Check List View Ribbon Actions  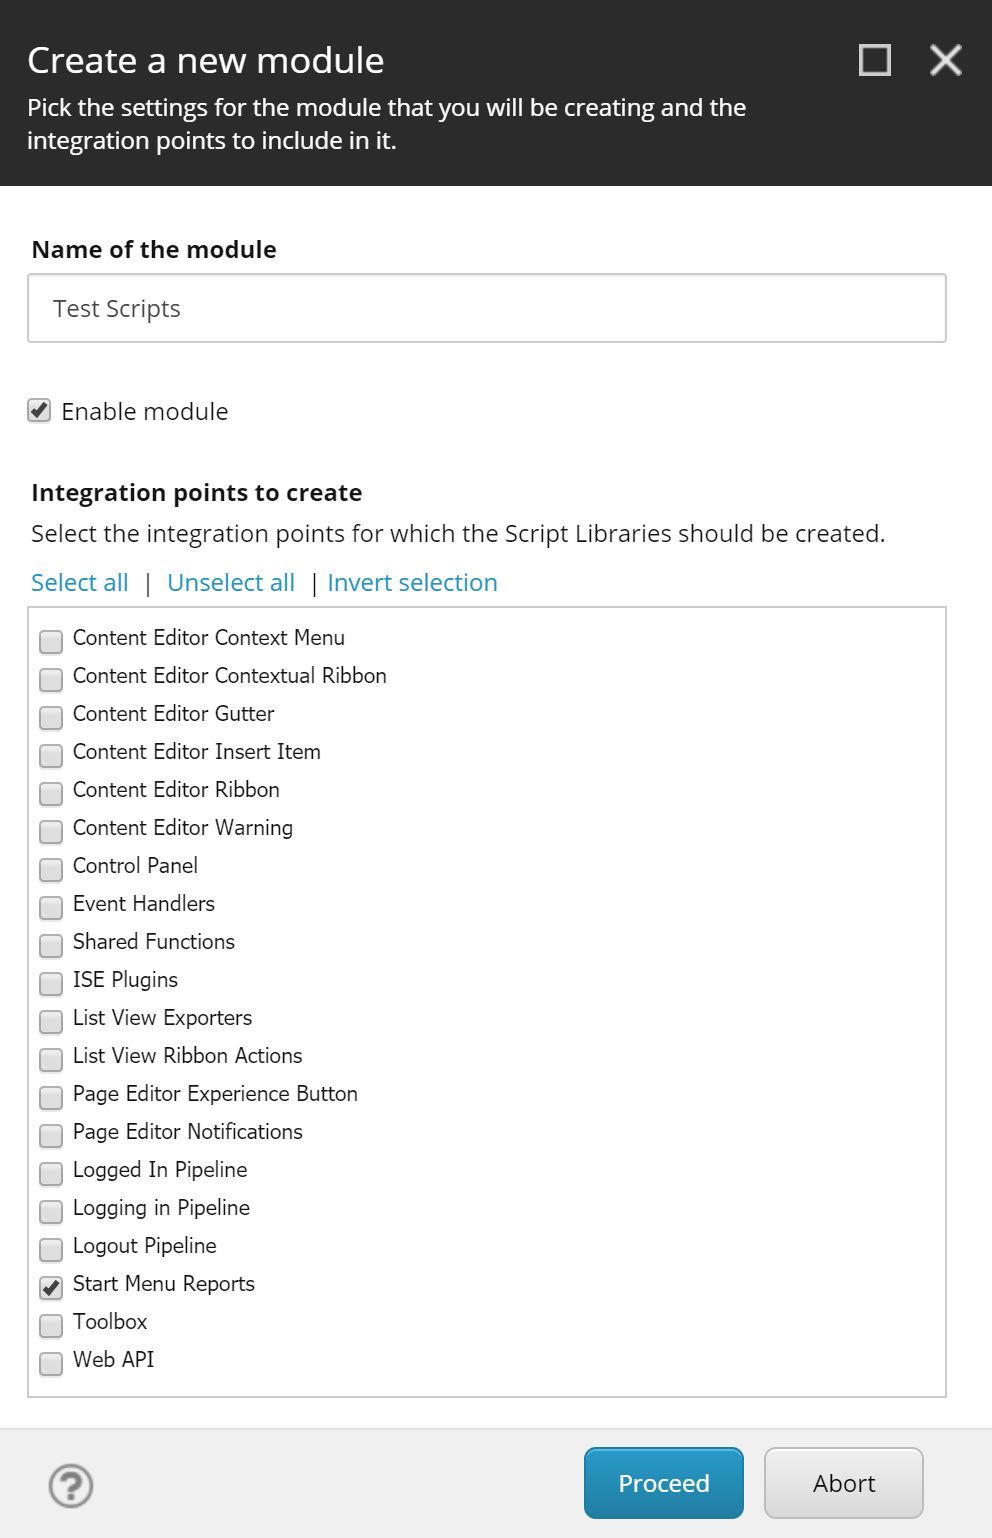click(50, 1059)
